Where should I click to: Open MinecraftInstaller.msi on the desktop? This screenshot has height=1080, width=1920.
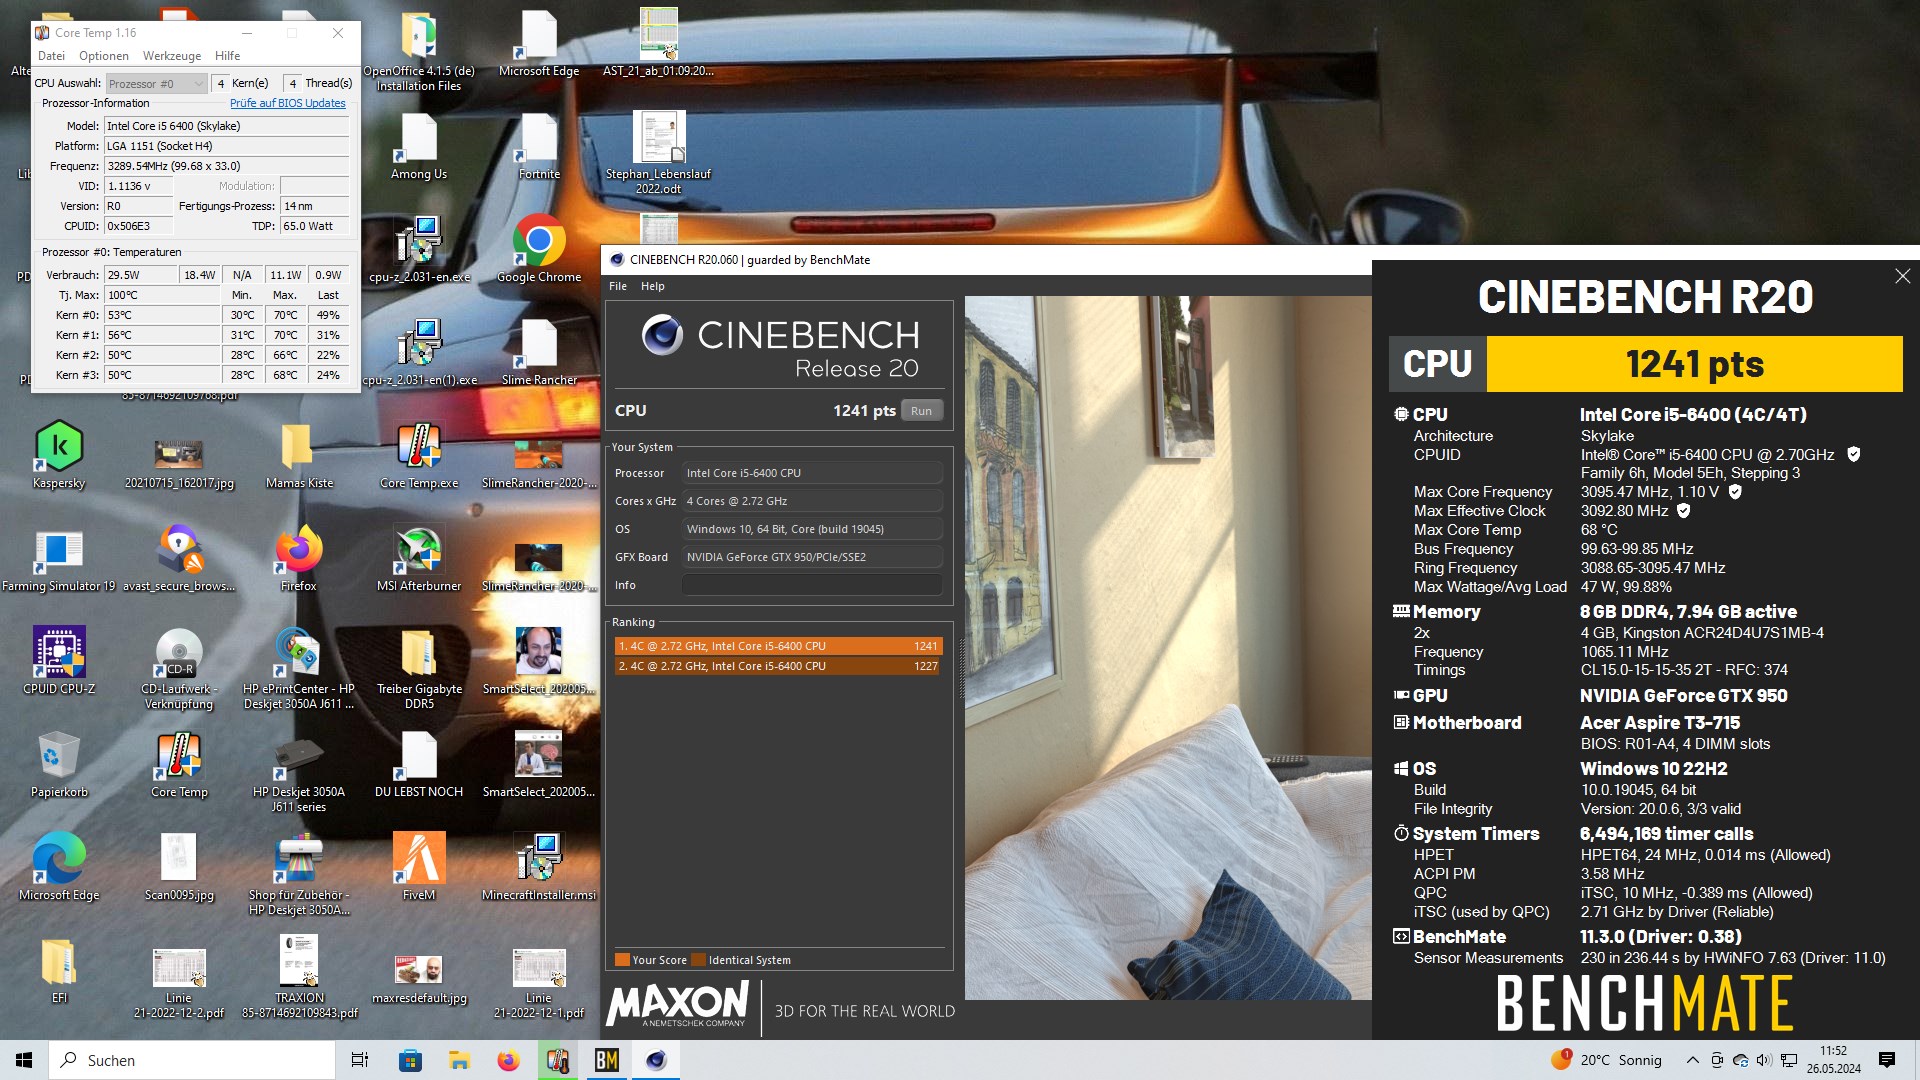539,867
